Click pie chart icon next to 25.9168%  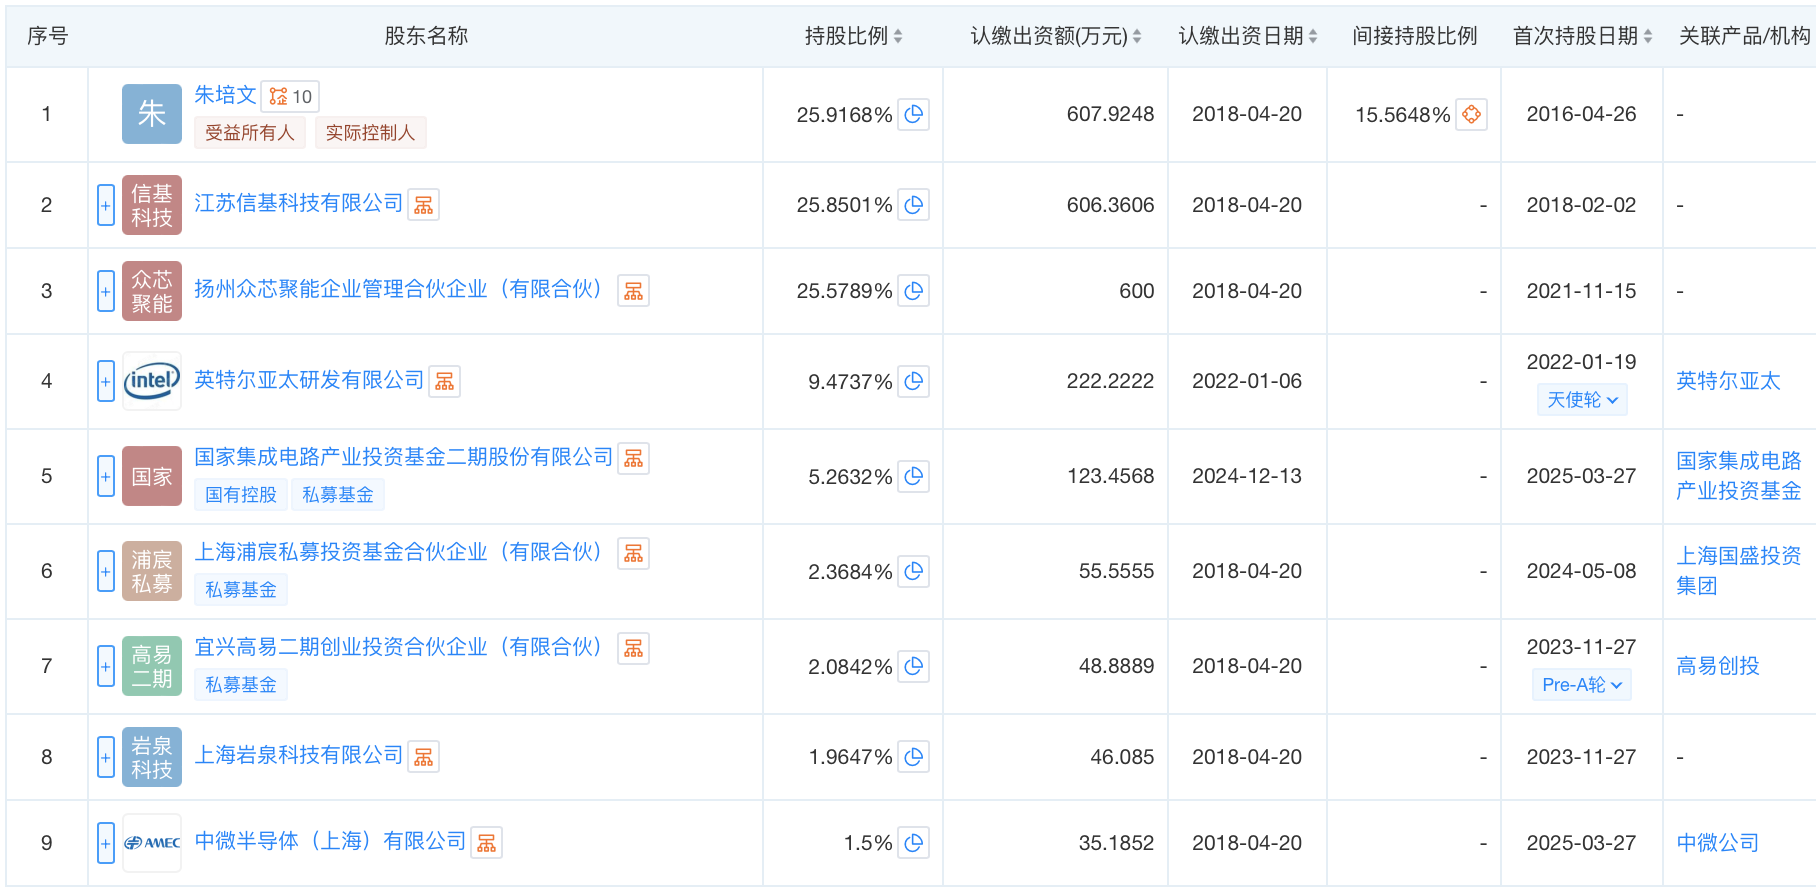pos(913,115)
